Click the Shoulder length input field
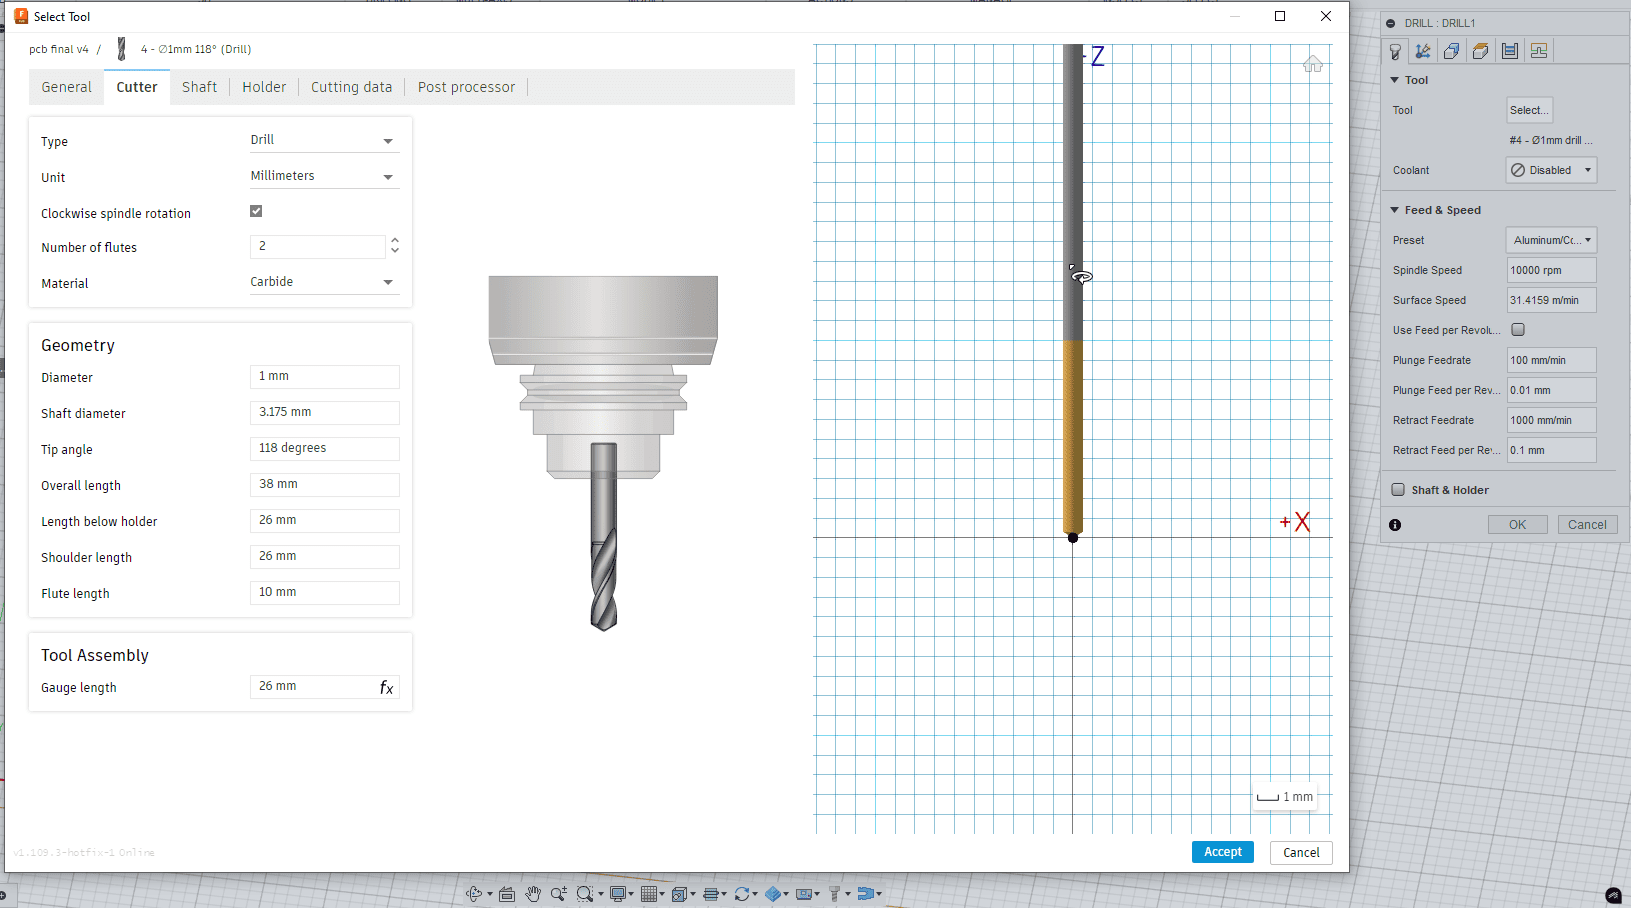 pyautogui.click(x=324, y=556)
